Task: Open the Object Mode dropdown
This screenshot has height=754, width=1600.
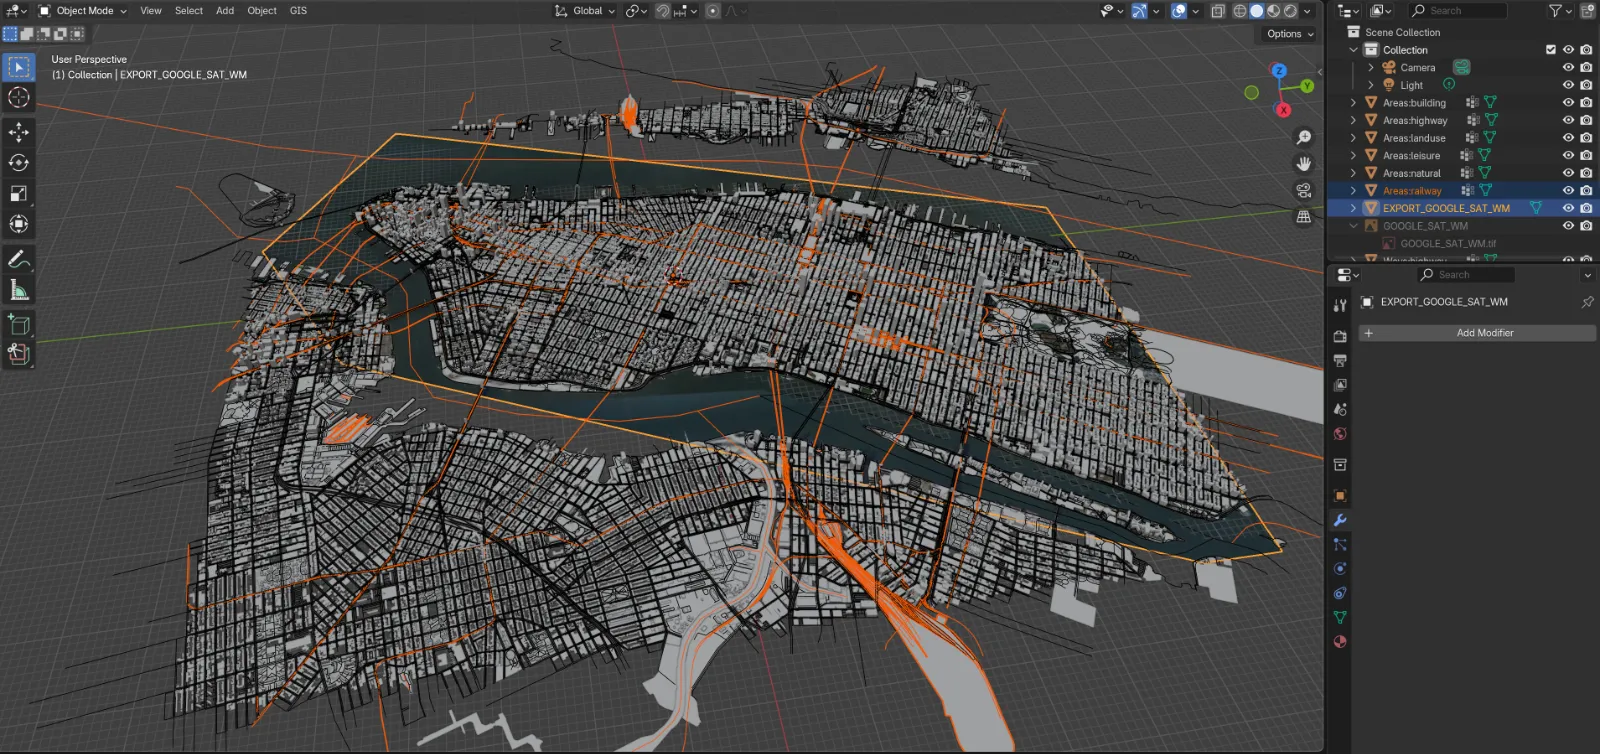Action: click(83, 11)
